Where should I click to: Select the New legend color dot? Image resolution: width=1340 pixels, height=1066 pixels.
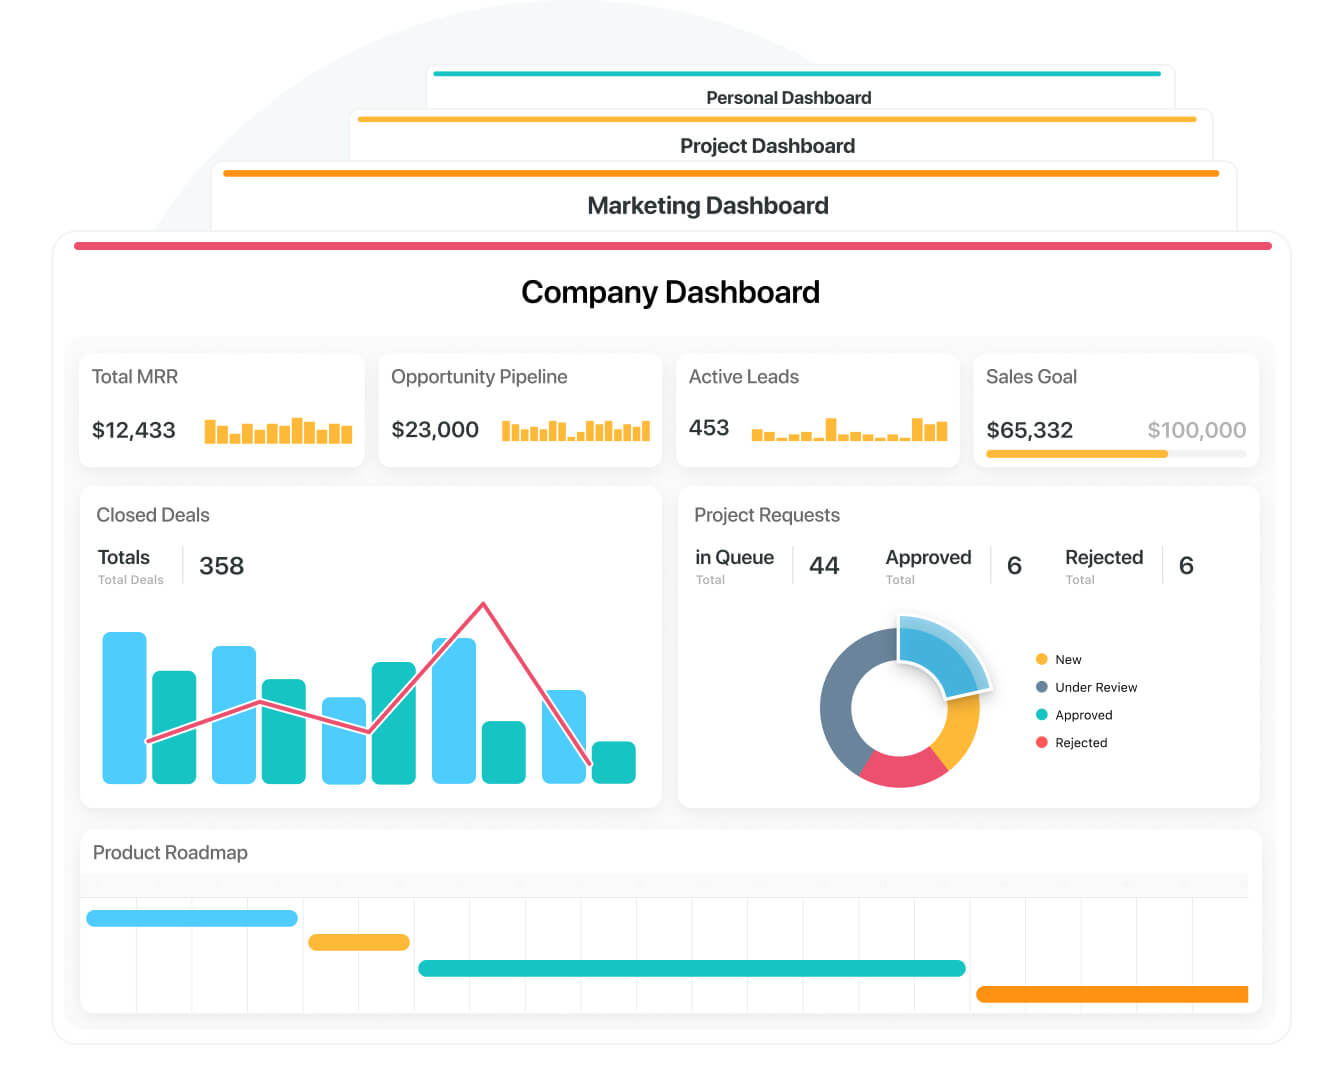coord(1041,659)
